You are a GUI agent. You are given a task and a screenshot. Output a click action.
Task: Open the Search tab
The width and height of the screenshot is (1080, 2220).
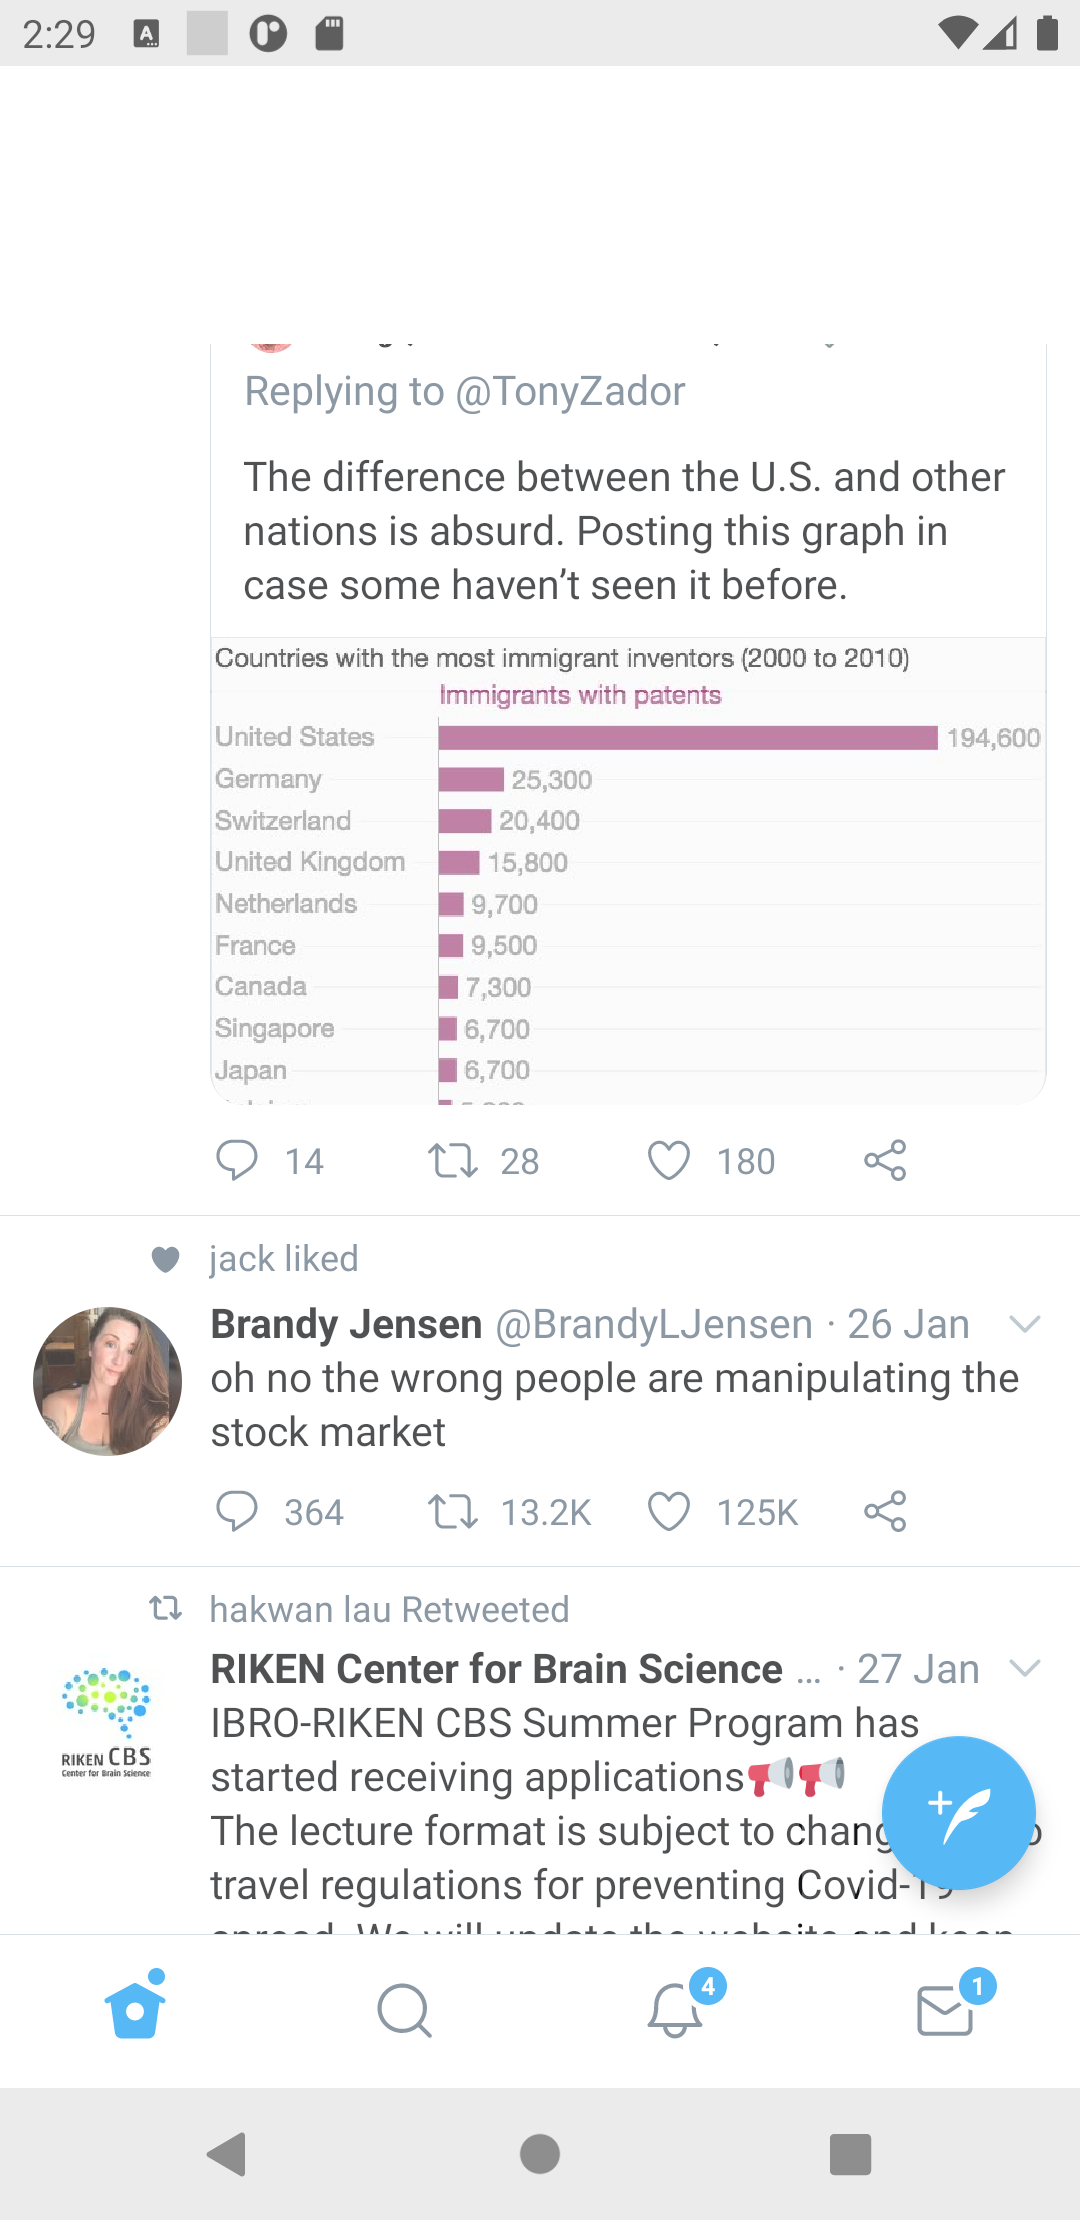pos(405,2010)
